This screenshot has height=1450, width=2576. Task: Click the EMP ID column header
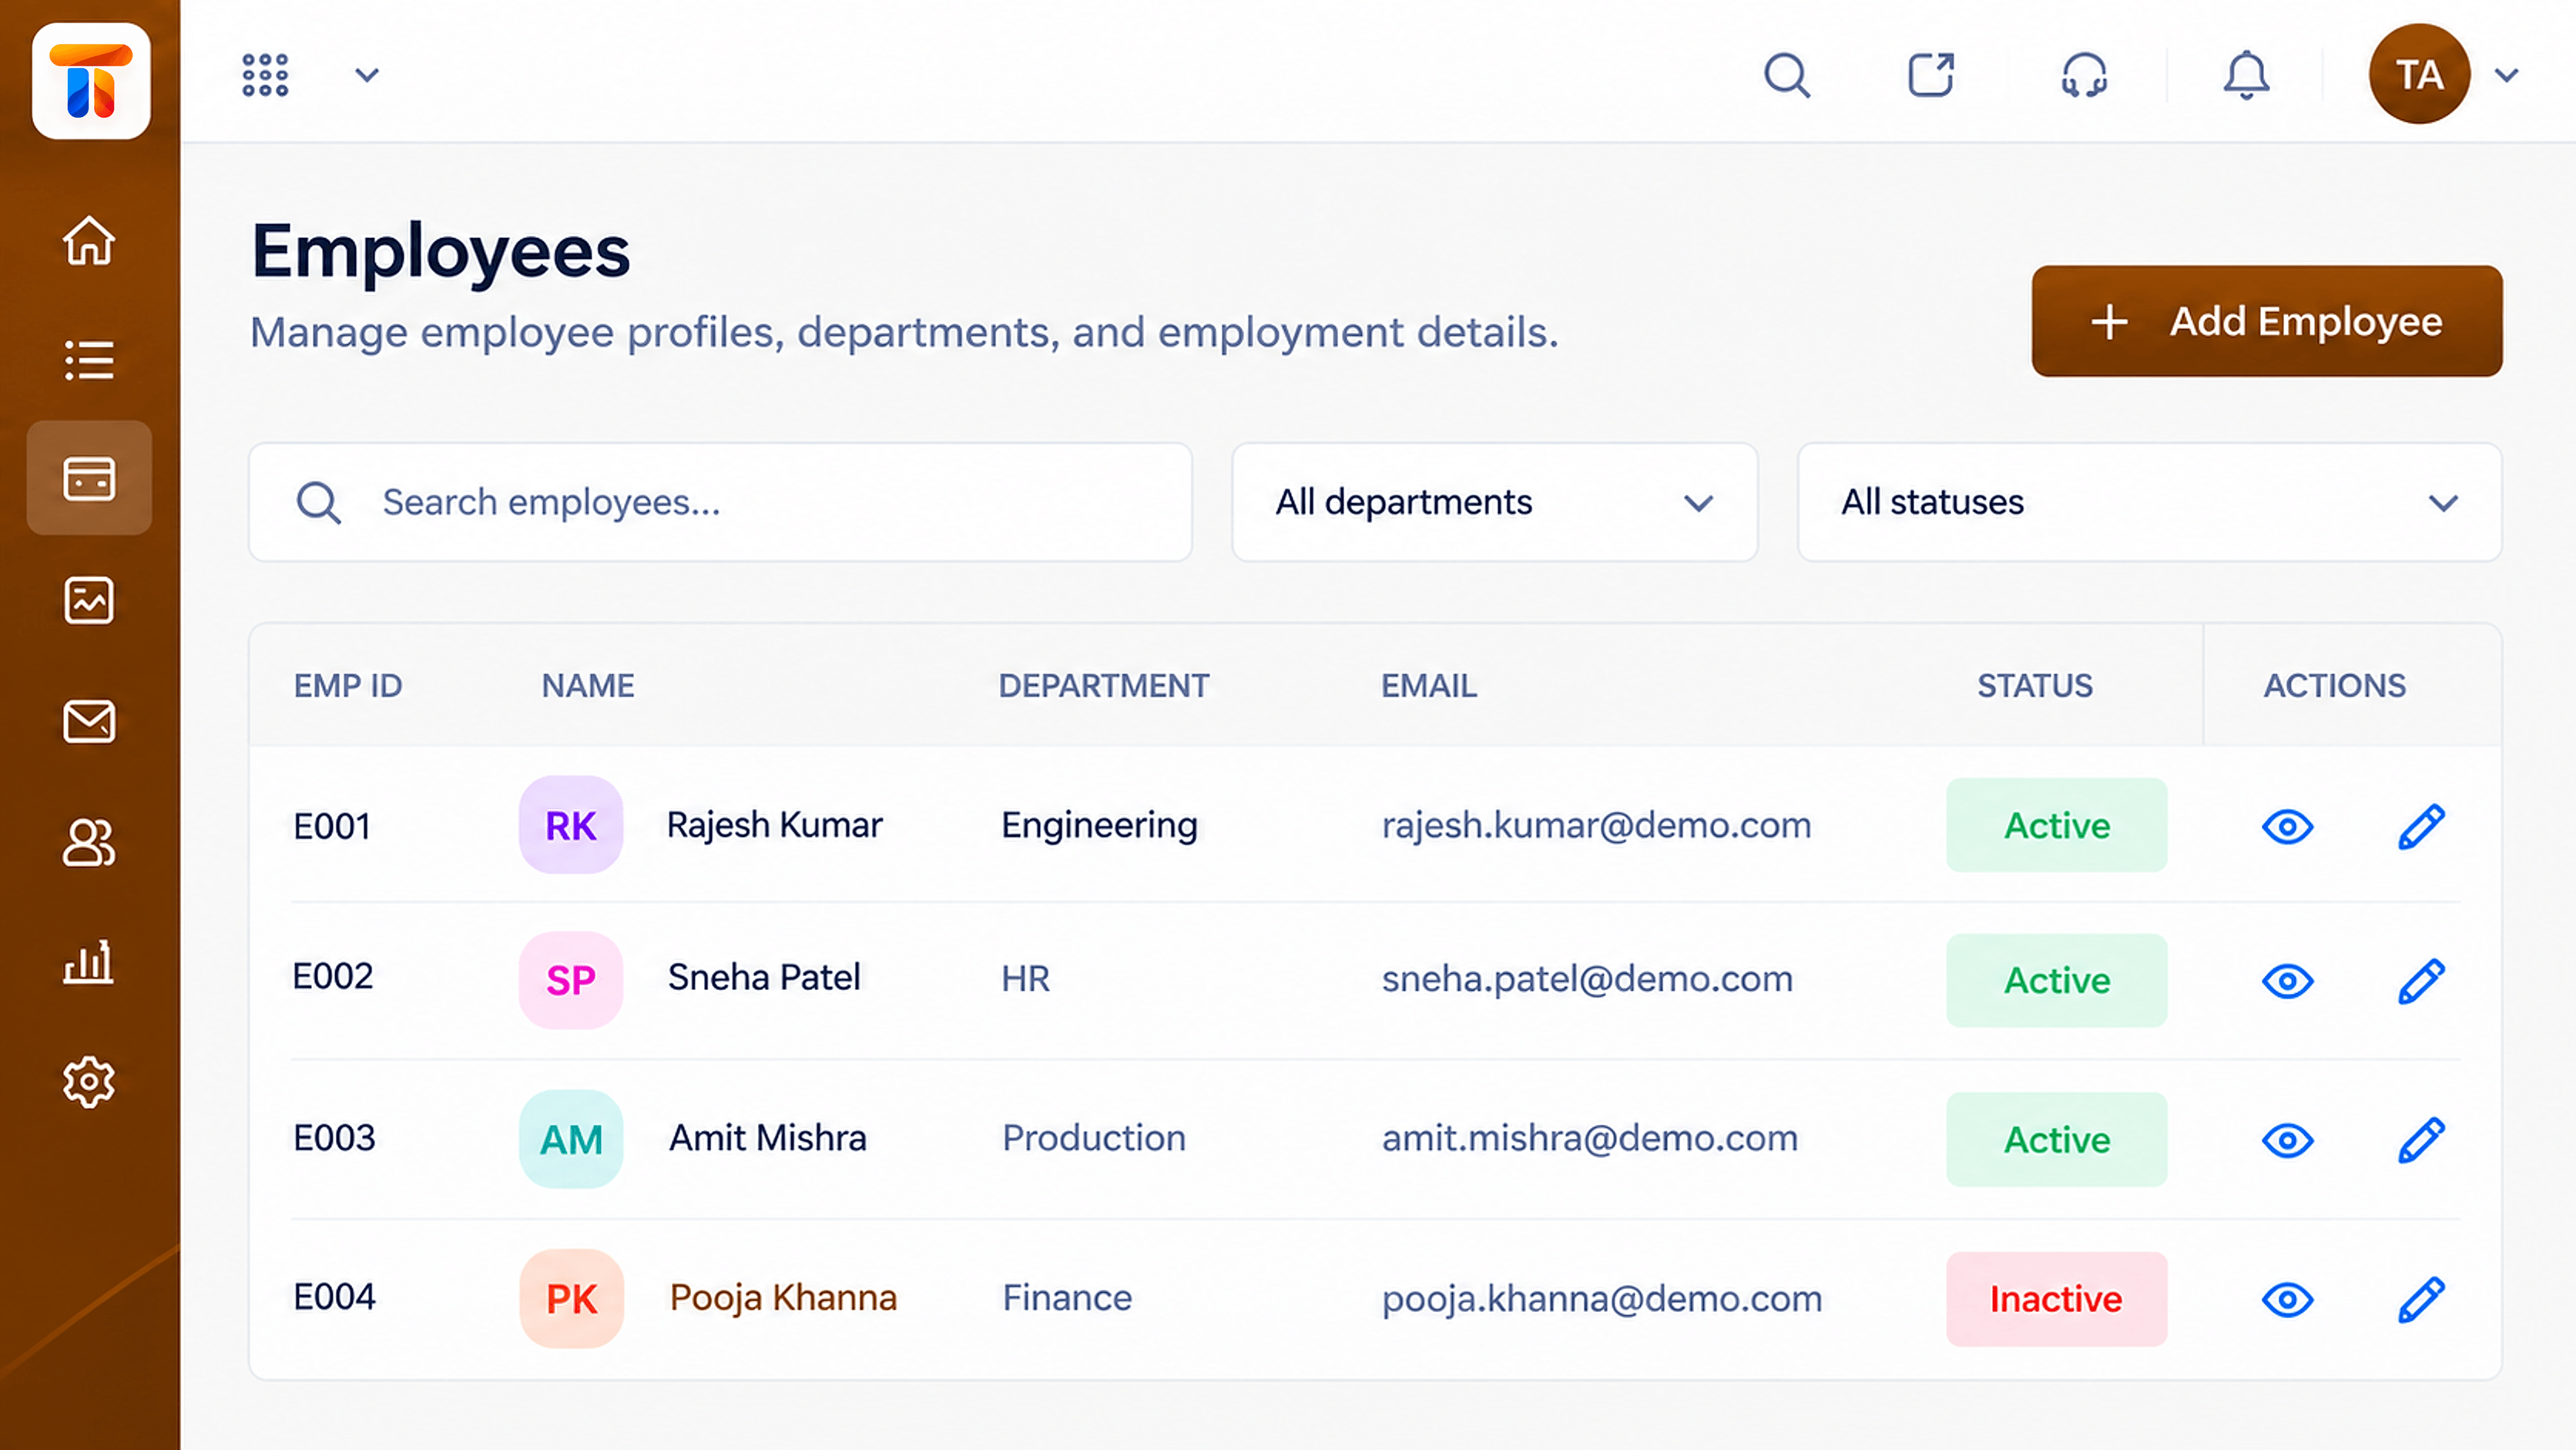[347, 686]
